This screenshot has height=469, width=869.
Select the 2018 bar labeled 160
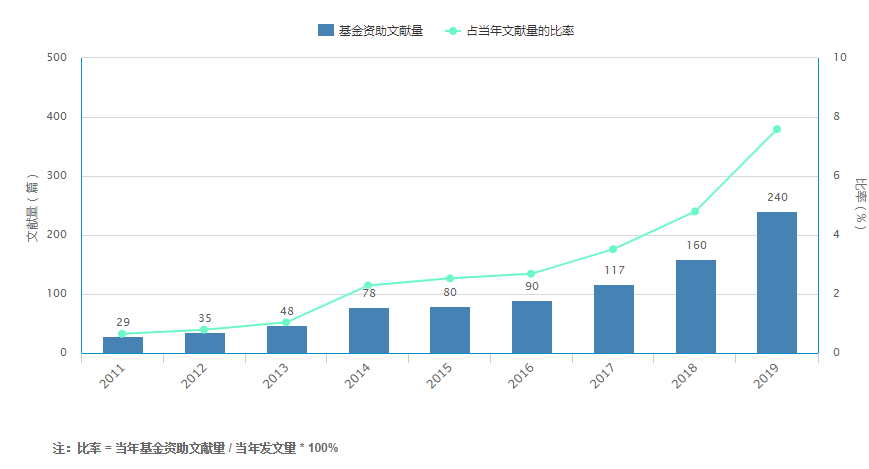696,307
